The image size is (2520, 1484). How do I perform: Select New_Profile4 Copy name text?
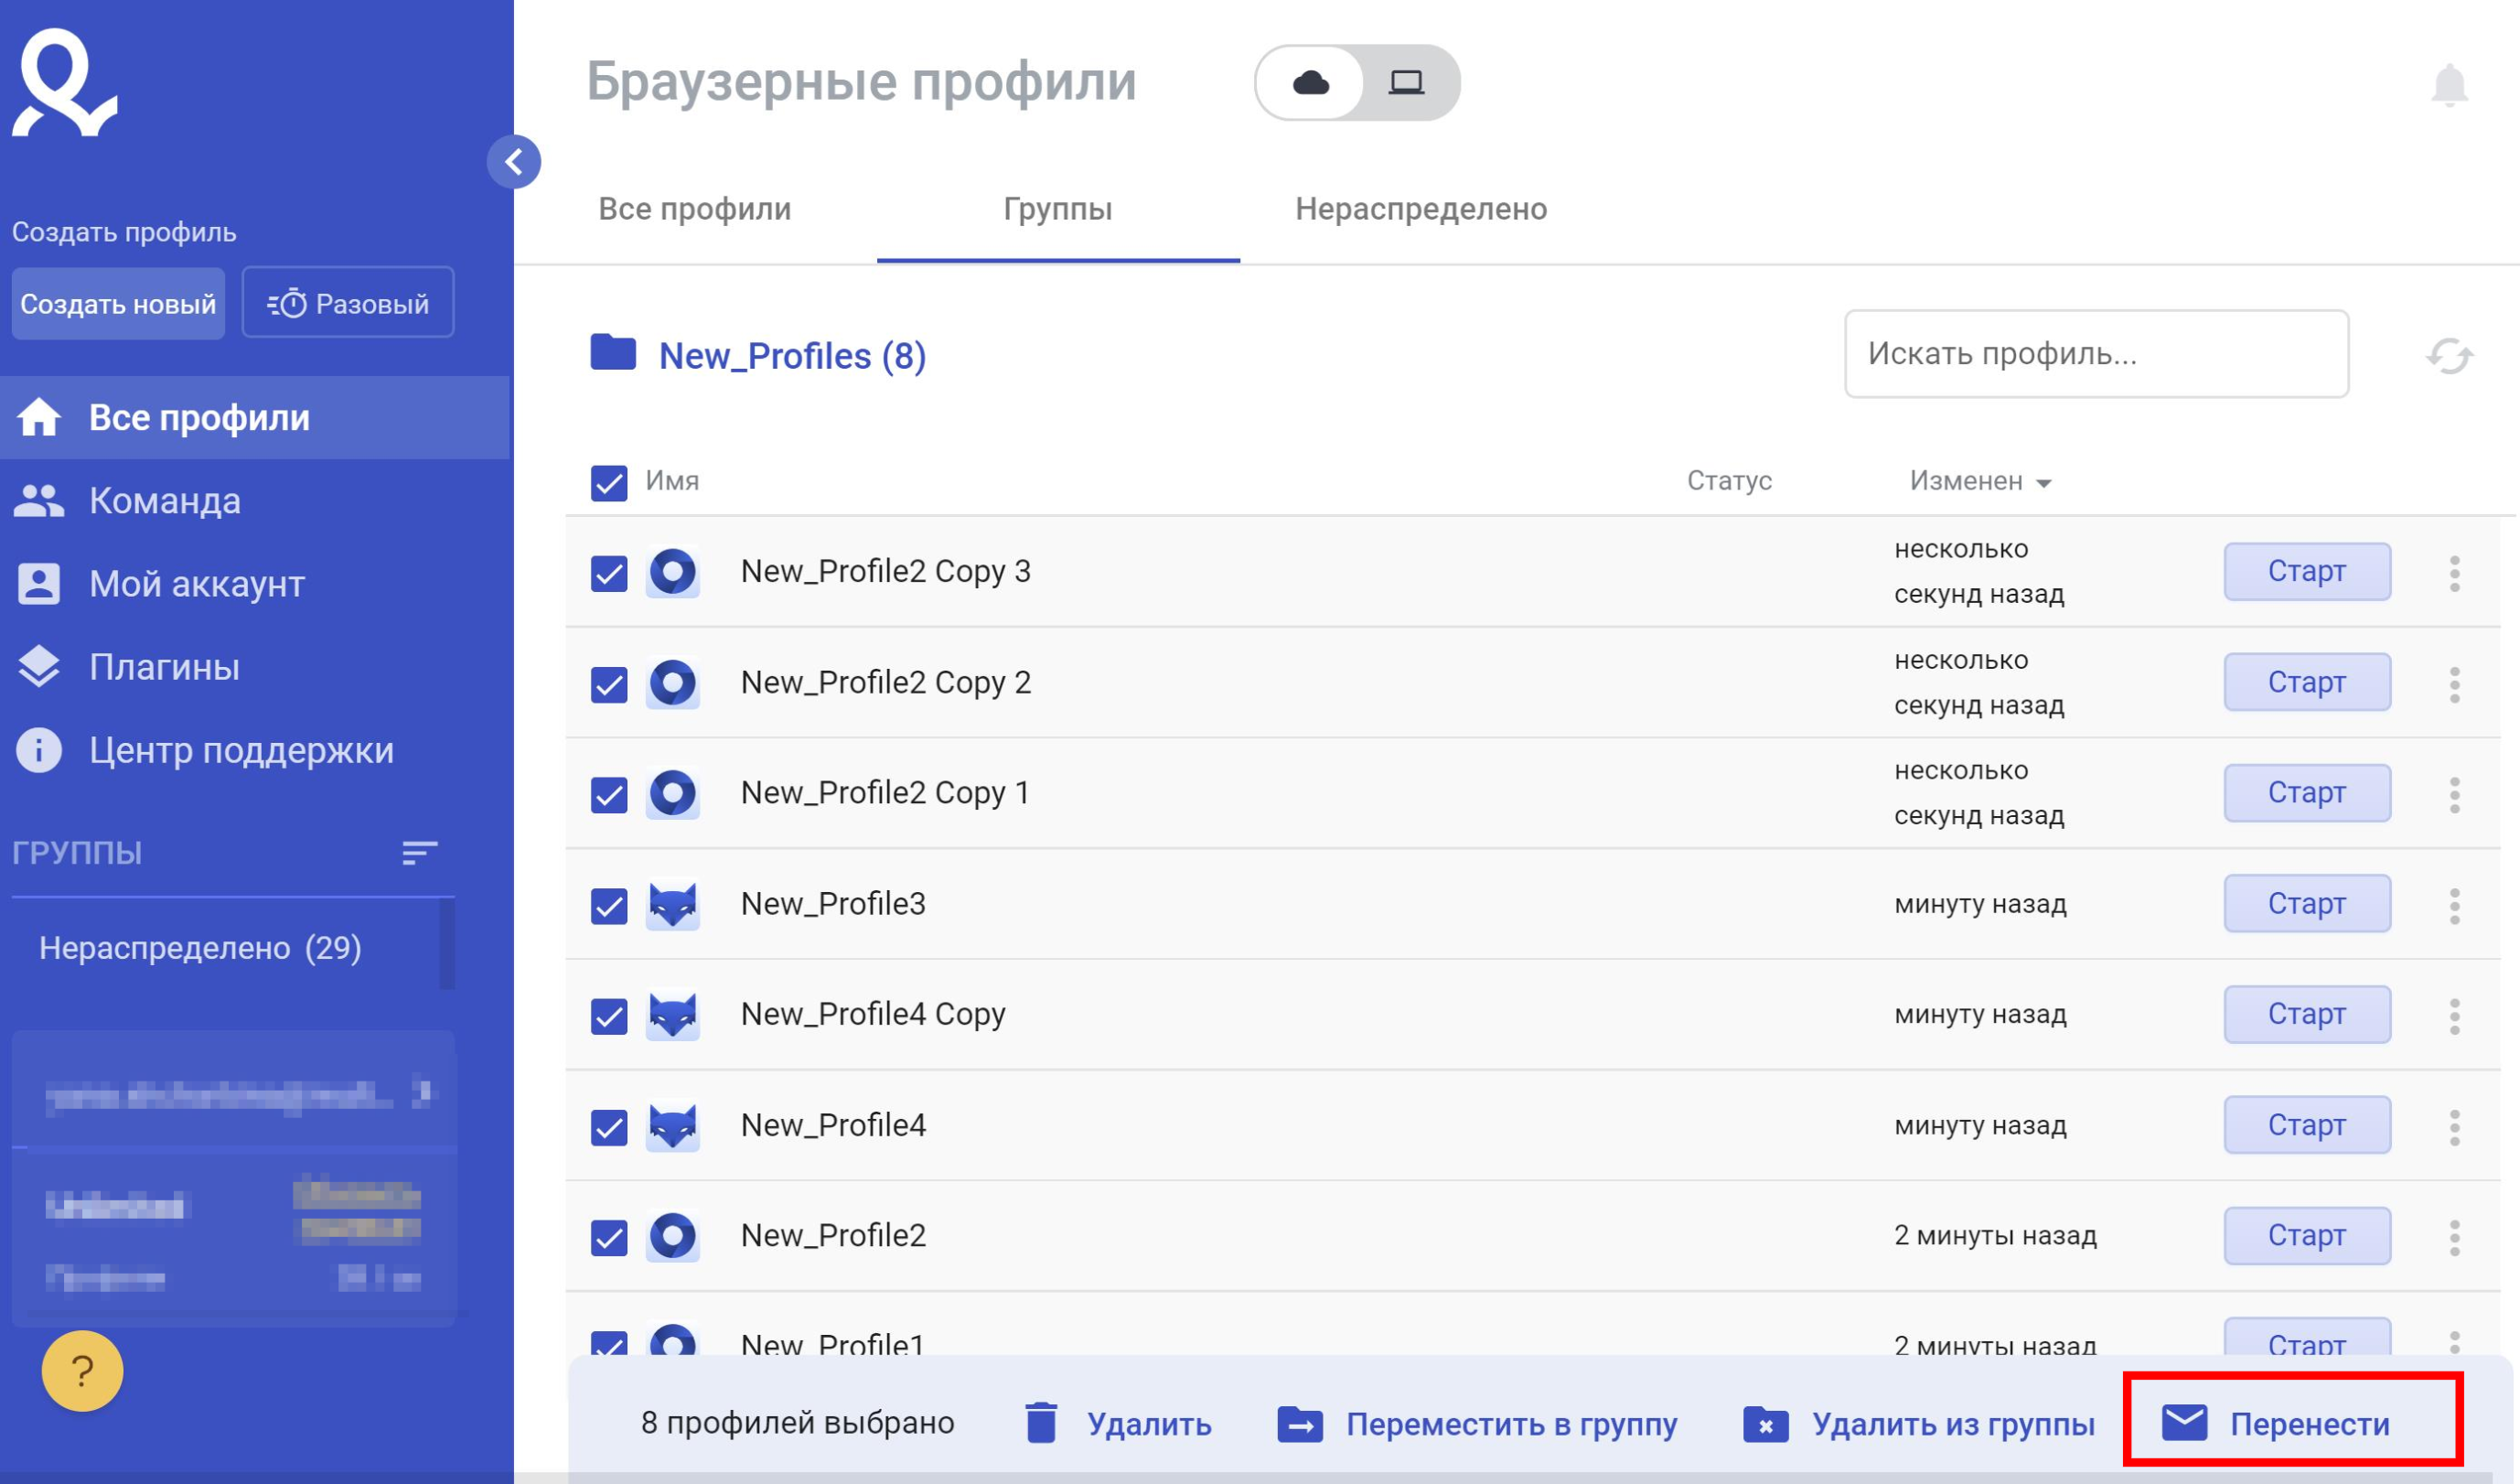[873, 1015]
